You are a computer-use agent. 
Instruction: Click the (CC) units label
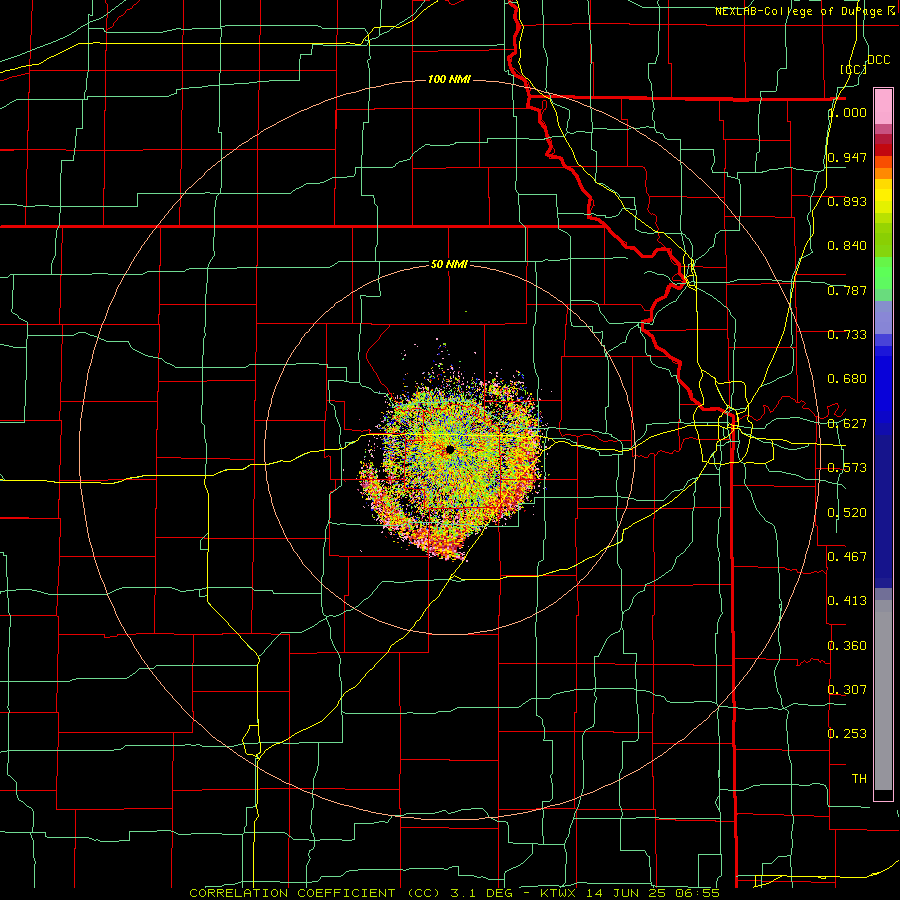coord(853,70)
